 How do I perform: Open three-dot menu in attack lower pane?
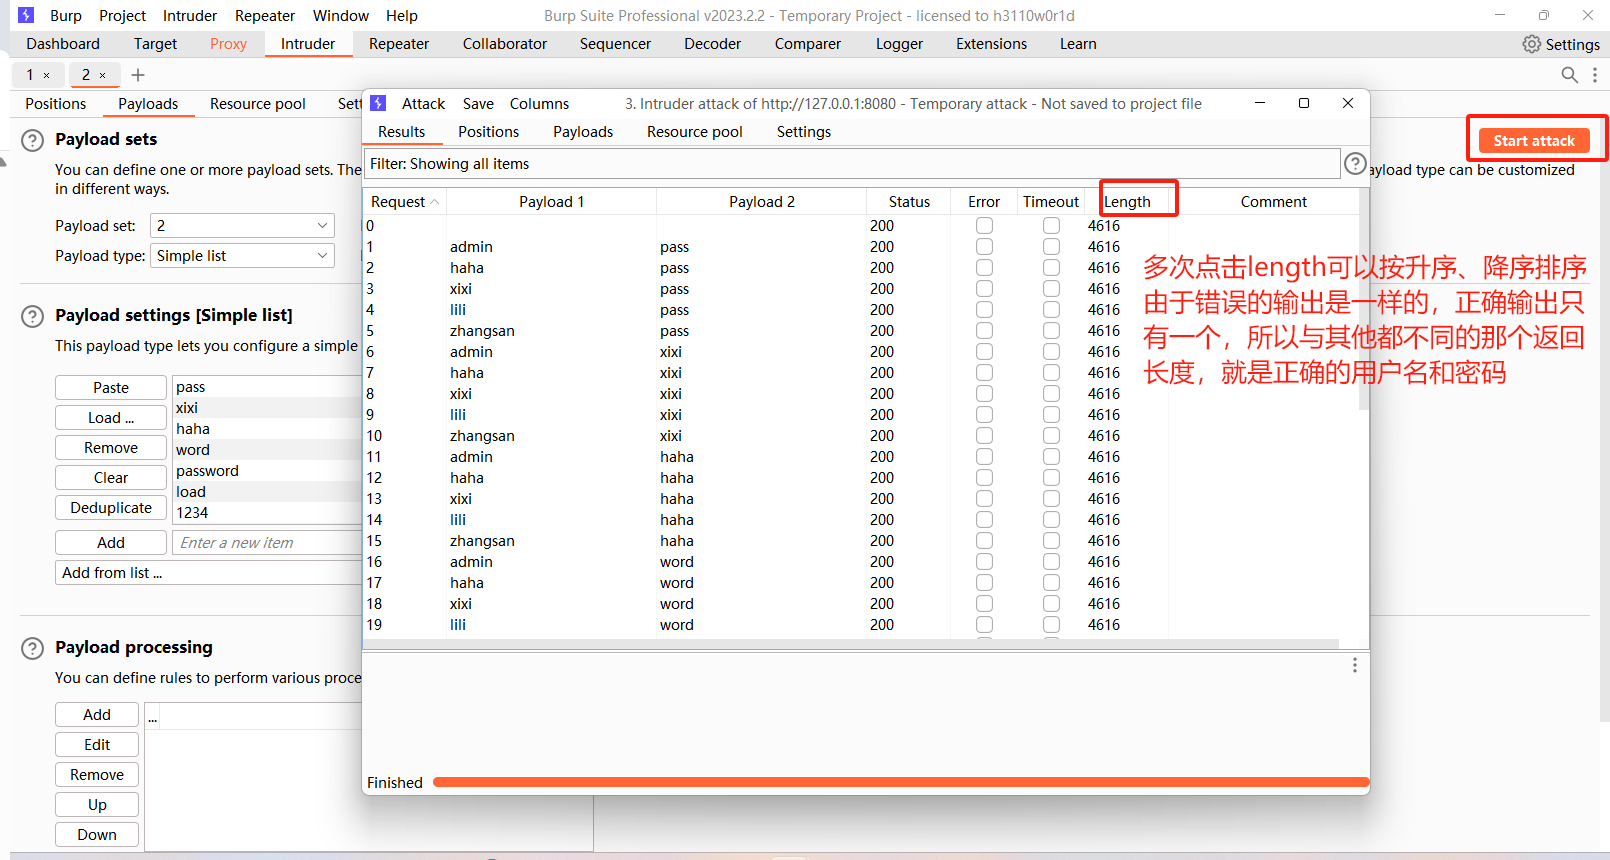pos(1355,665)
